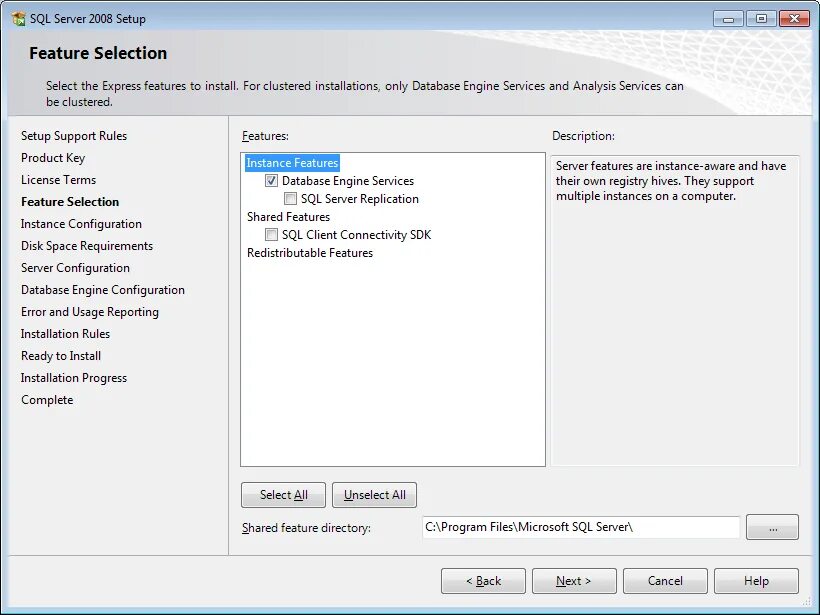Cancel the SQL Server setup
The image size is (820, 615).
(665, 581)
